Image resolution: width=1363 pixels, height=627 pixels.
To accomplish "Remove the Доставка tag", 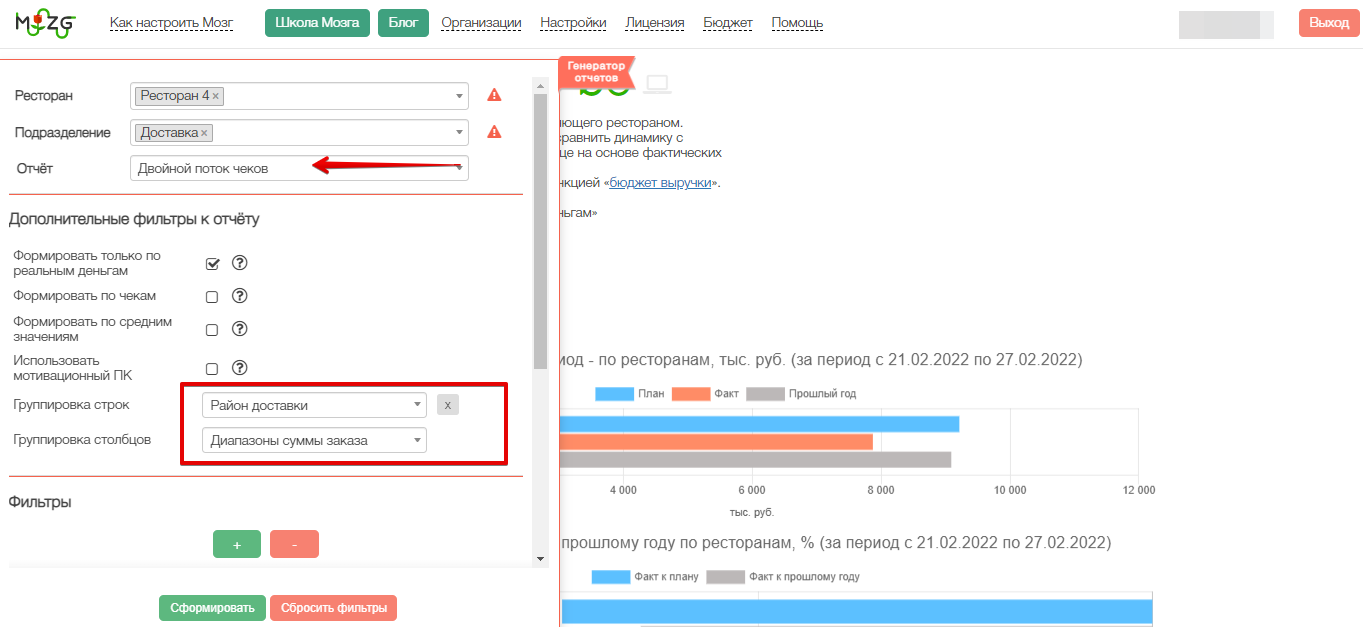I will point(204,133).
